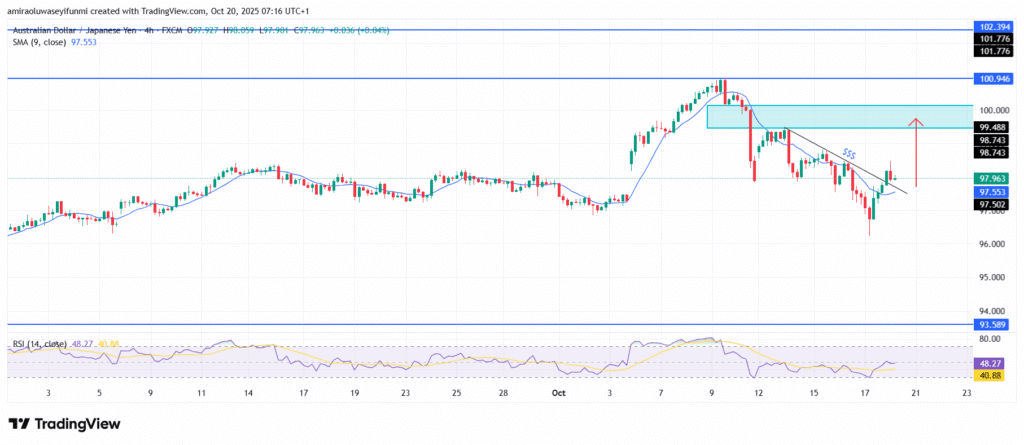Click the 'Oct' label on the time axis
Screen dimensions: 1024x445
[558, 393]
